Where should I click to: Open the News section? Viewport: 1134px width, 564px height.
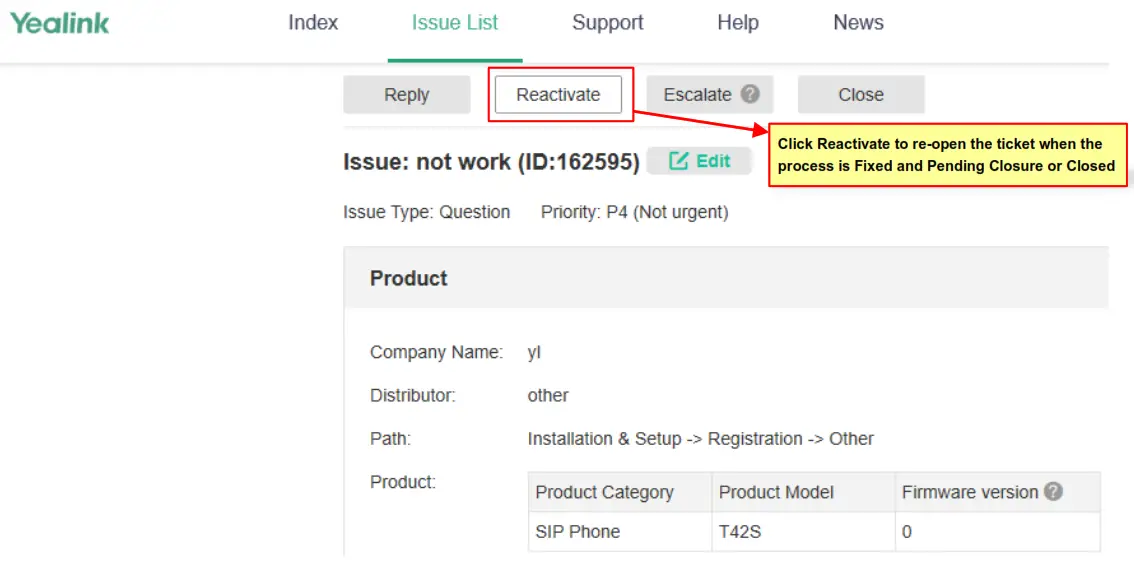pyautogui.click(x=858, y=23)
